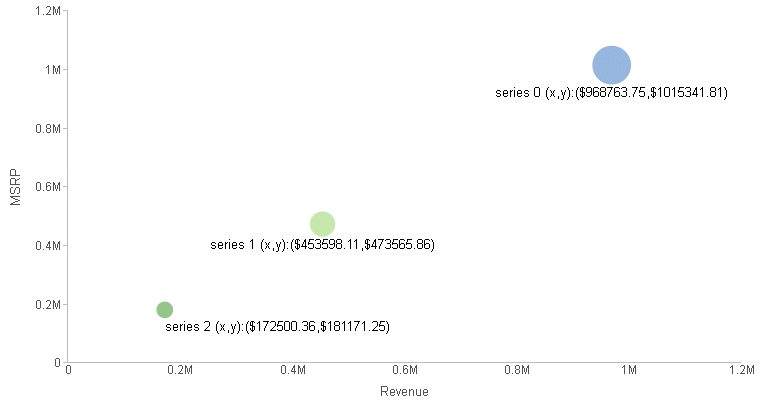Viewport: 763px width, 403px height.
Task: Click the 0.8M label on y-axis
Action: tap(48, 129)
